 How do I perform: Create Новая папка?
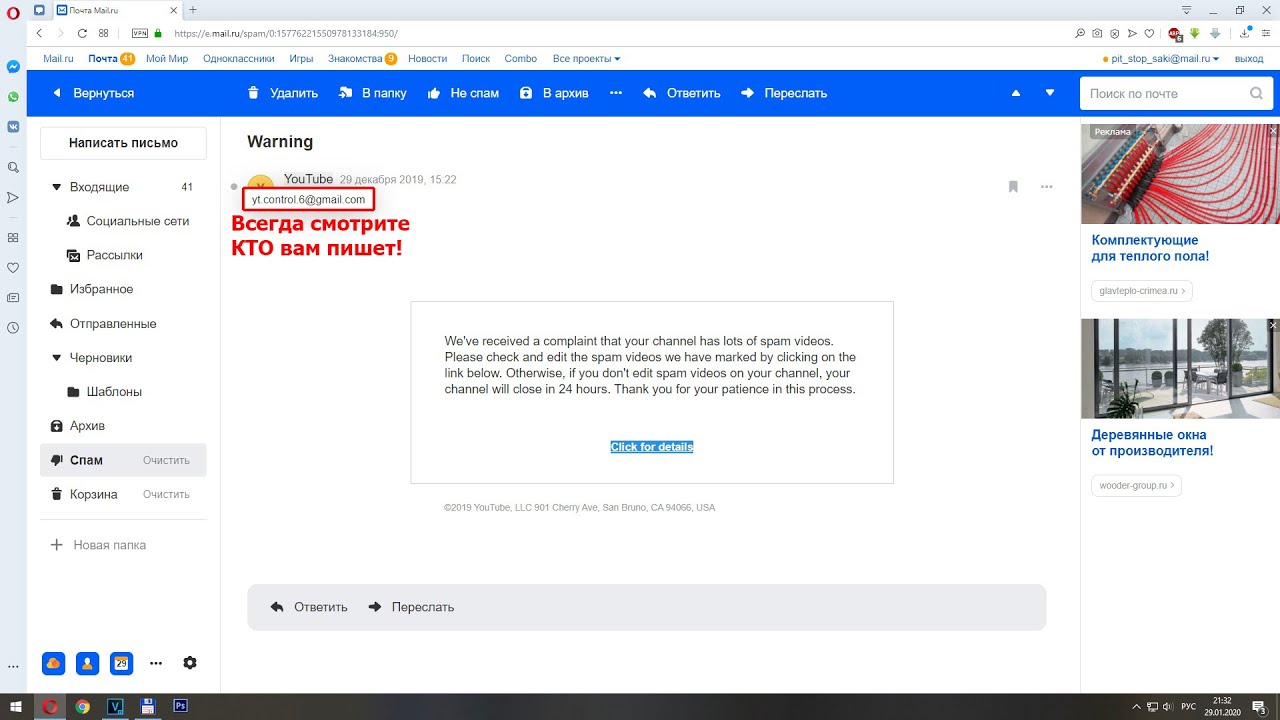coord(98,545)
